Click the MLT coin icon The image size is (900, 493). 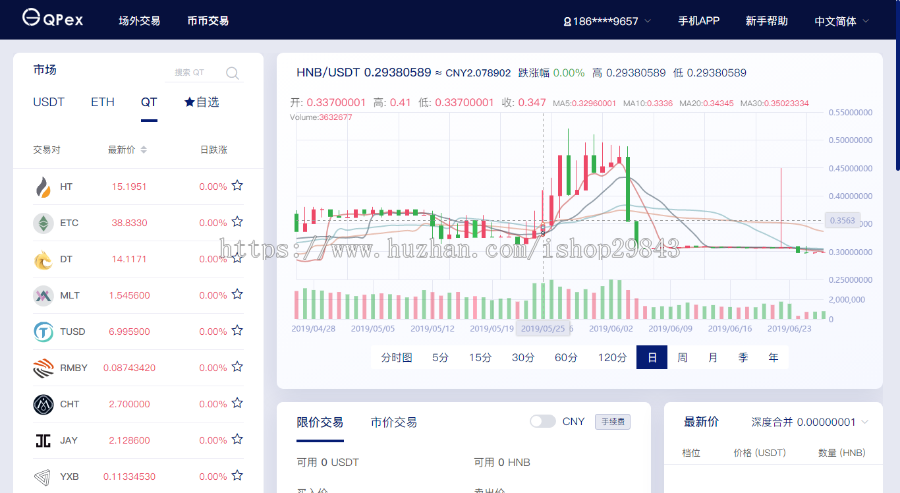point(43,296)
